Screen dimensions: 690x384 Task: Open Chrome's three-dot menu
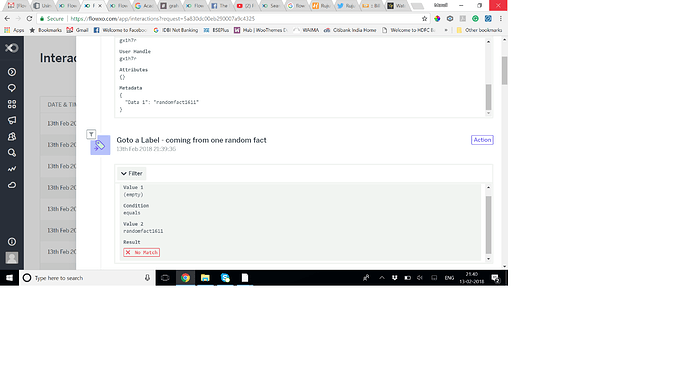click(500, 18)
